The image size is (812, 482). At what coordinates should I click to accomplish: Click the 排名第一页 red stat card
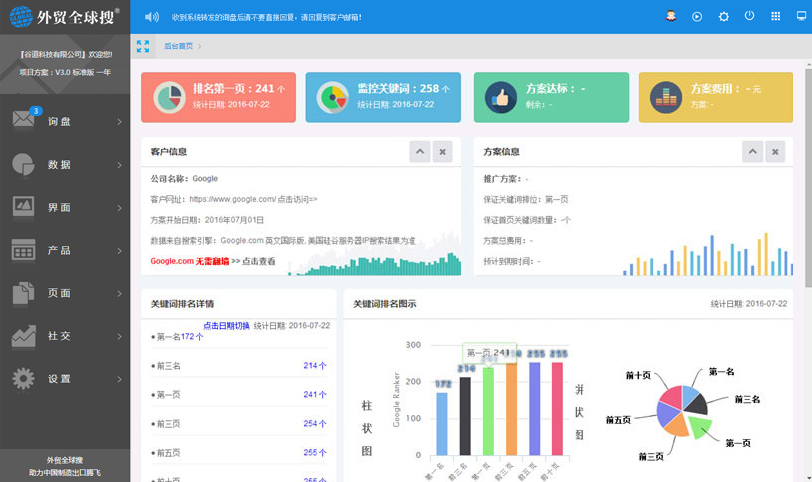point(218,97)
